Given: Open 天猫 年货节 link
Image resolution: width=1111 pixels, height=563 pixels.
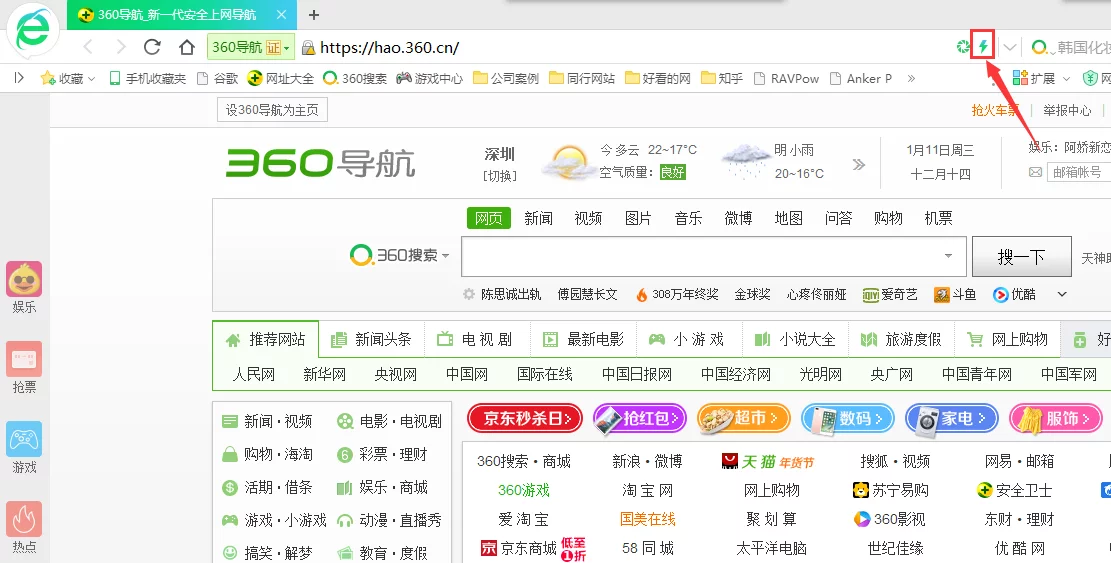Looking at the screenshot, I should point(767,462).
